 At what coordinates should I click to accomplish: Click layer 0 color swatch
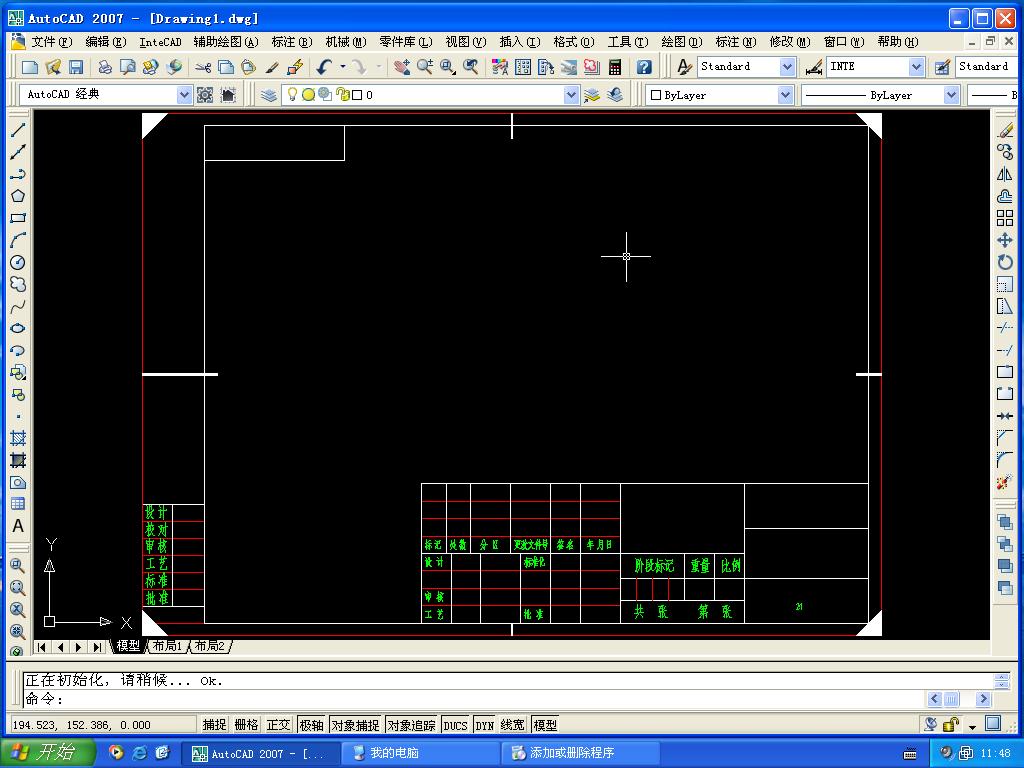(x=357, y=95)
